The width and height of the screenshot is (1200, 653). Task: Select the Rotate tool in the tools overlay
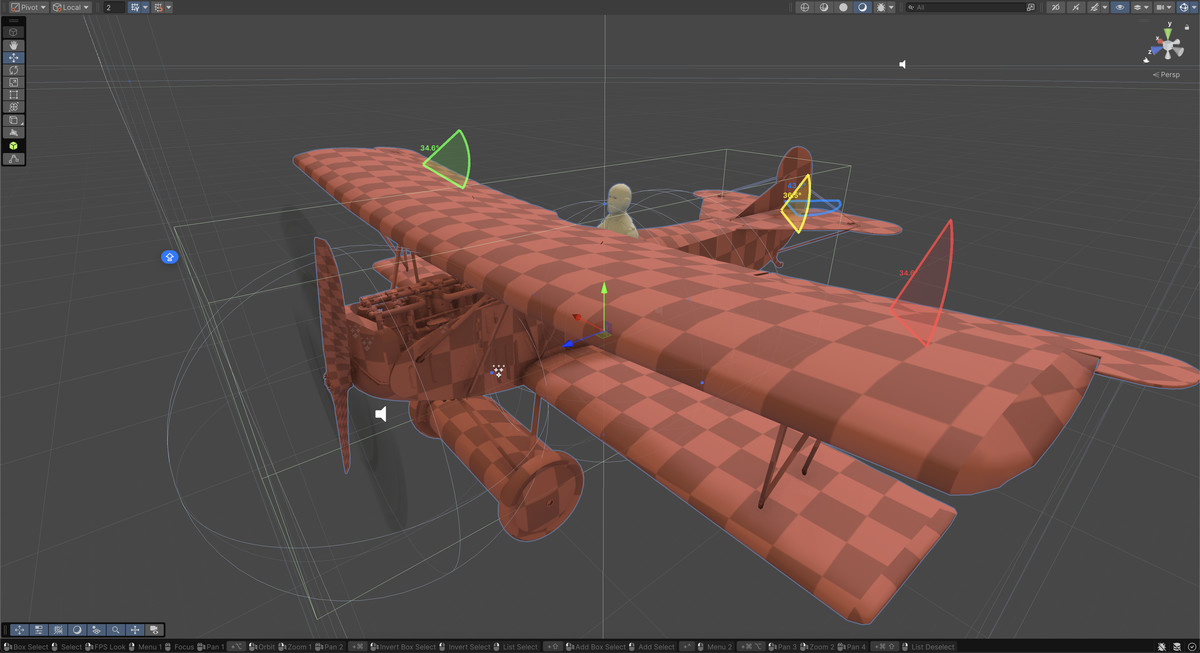[x=14, y=70]
